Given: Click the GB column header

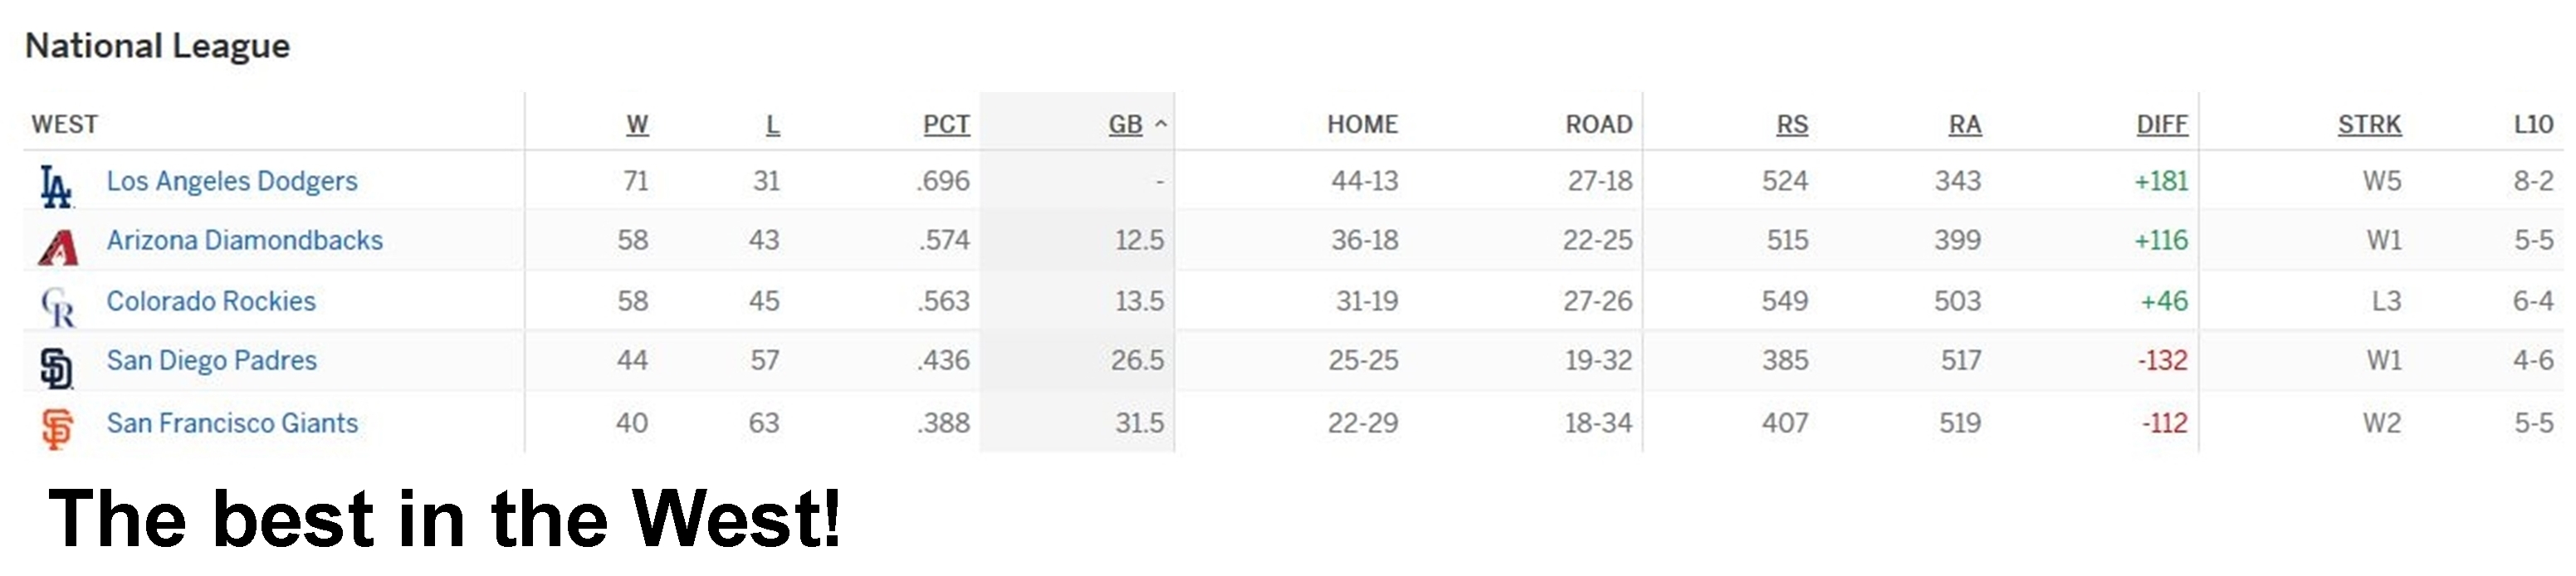Looking at the screenshot, I should pos(1125,124).
